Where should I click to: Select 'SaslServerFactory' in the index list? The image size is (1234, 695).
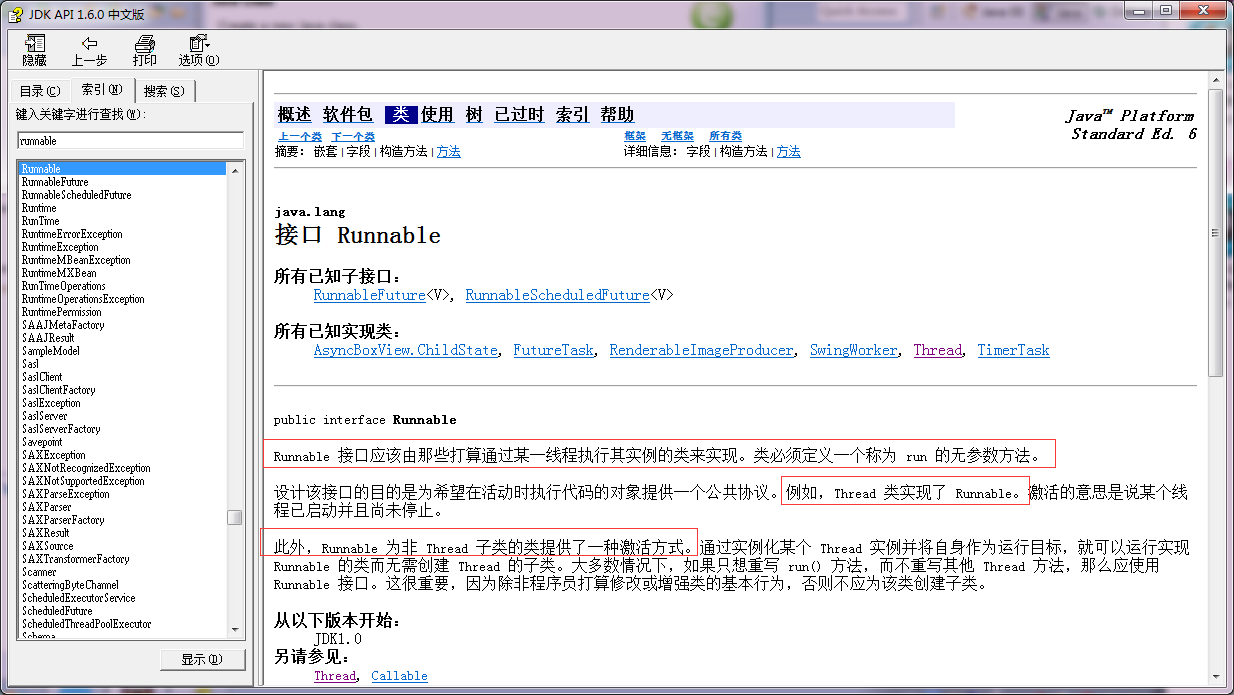(x=61, y=429)
